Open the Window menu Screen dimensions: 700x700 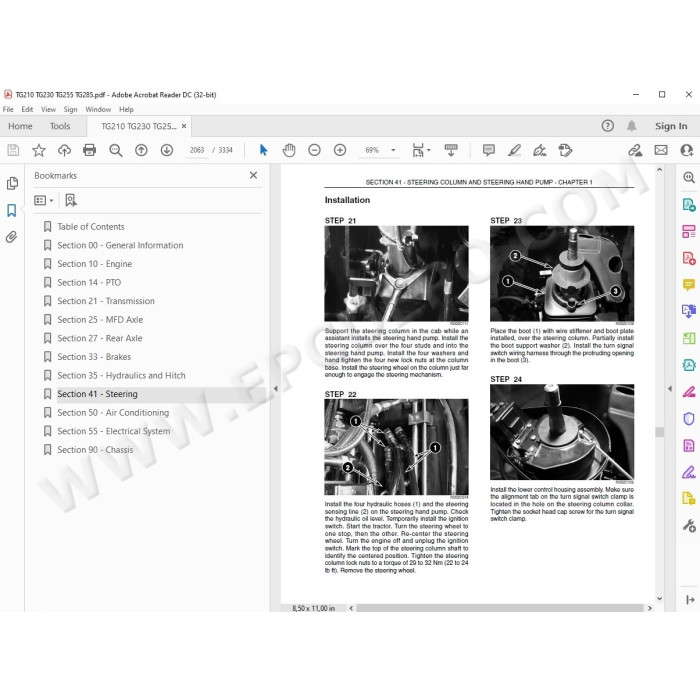pos(98,109)
